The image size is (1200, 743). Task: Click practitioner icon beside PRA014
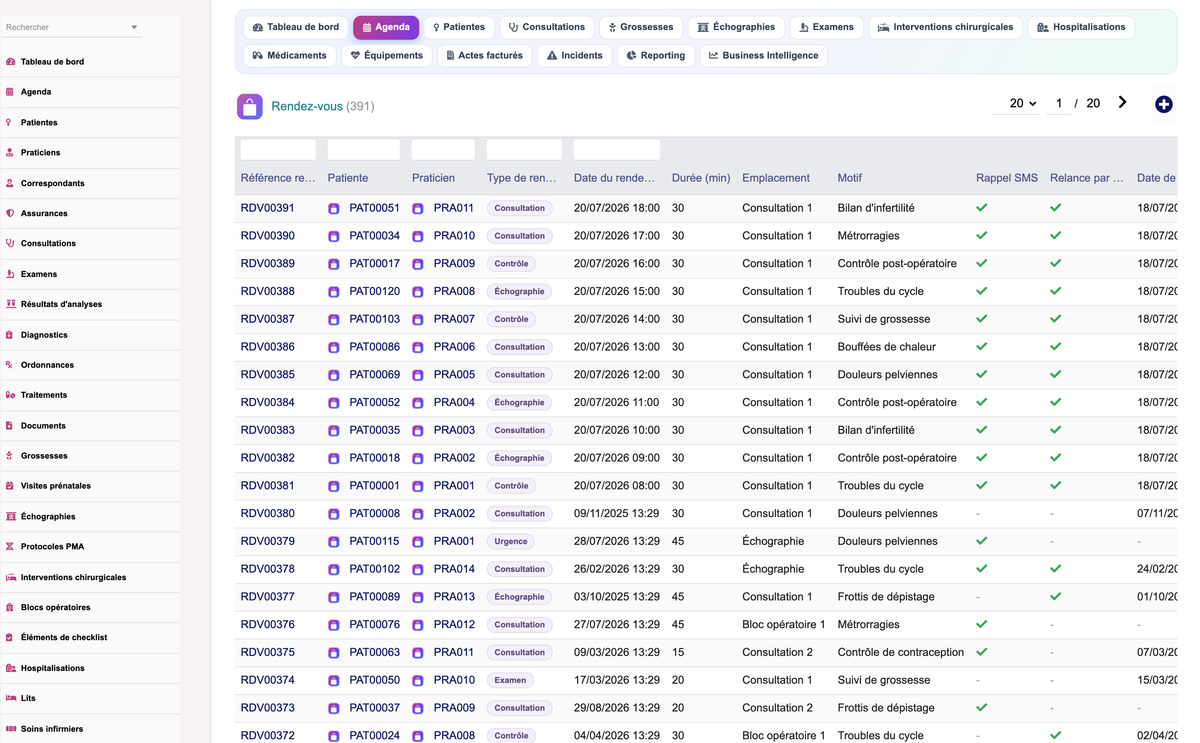click(418, 570)
